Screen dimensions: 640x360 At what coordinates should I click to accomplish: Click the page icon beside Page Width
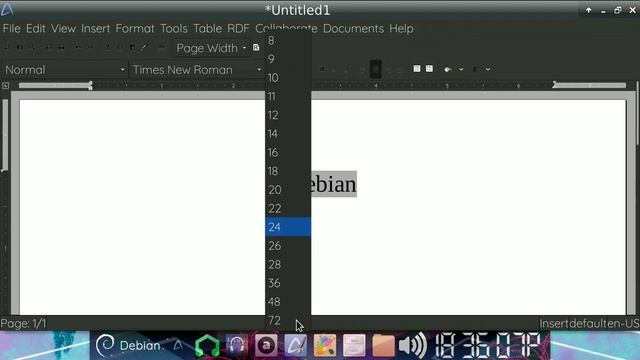tap(256, 48)
